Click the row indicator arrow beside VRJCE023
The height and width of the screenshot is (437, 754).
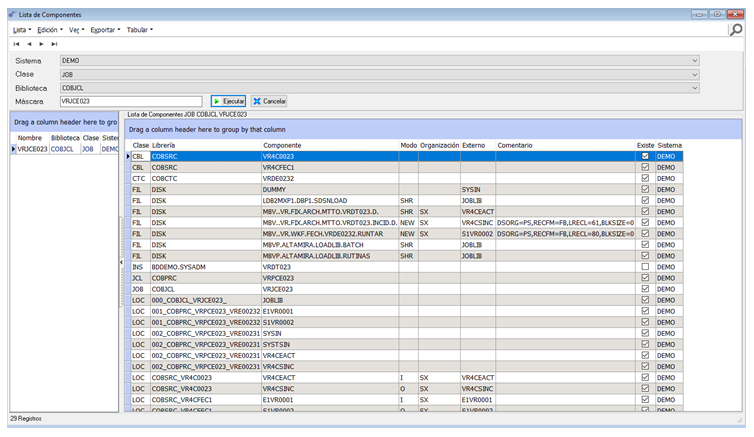[13, 149]
